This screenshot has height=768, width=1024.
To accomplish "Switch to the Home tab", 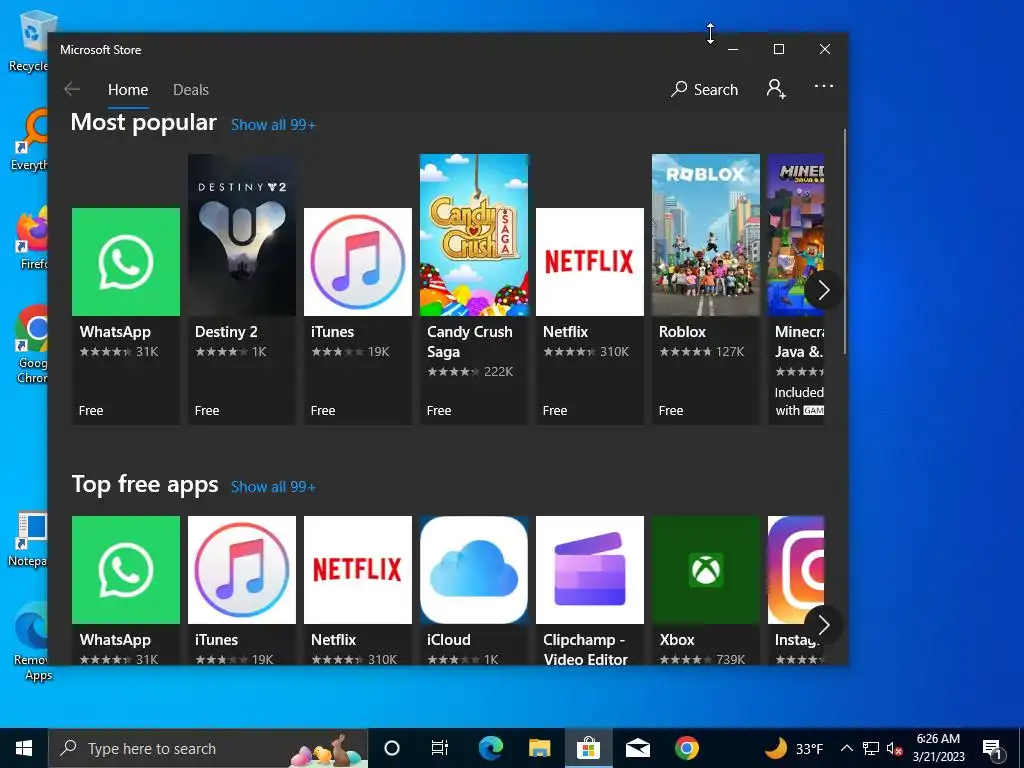I will 128,90.
